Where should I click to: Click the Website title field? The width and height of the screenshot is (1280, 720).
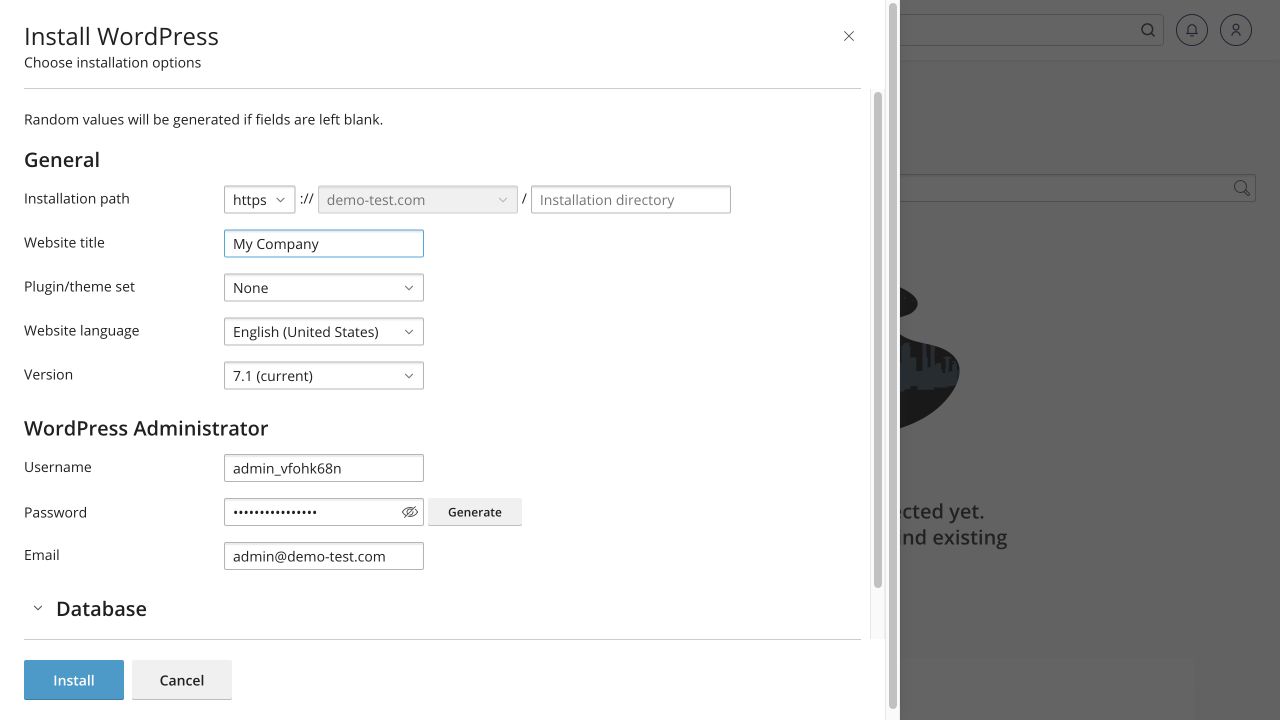(x=324, y=244)
